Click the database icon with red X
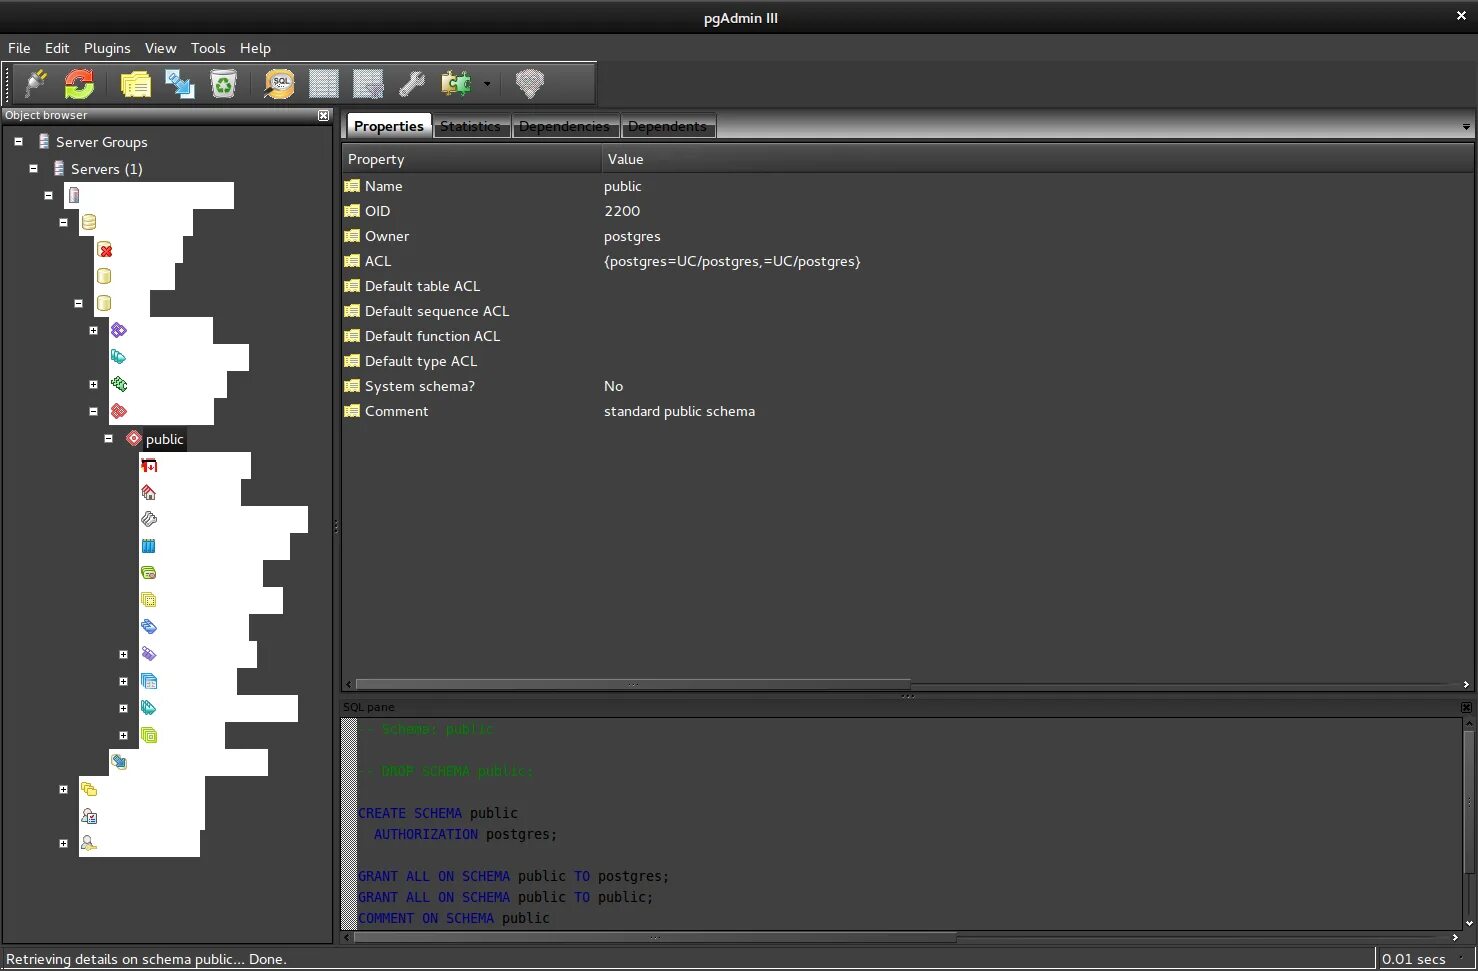This screenshot has width=1478, height=971. 104,250
